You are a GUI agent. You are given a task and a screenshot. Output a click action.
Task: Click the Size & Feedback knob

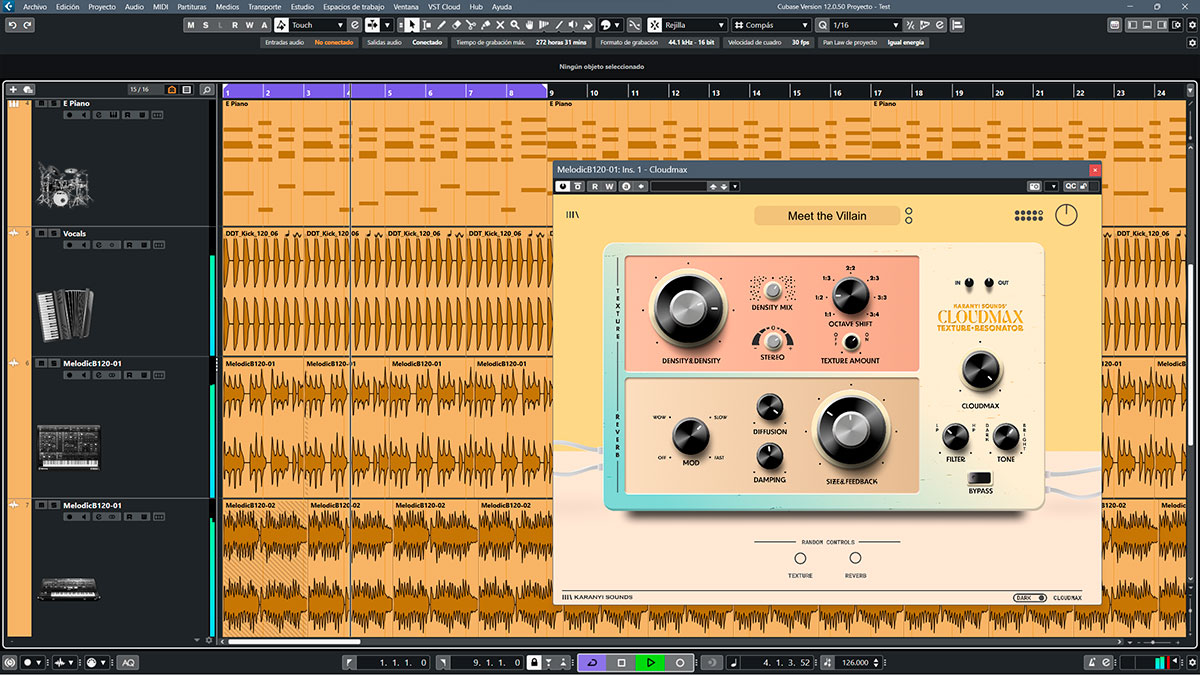(849, 431)
